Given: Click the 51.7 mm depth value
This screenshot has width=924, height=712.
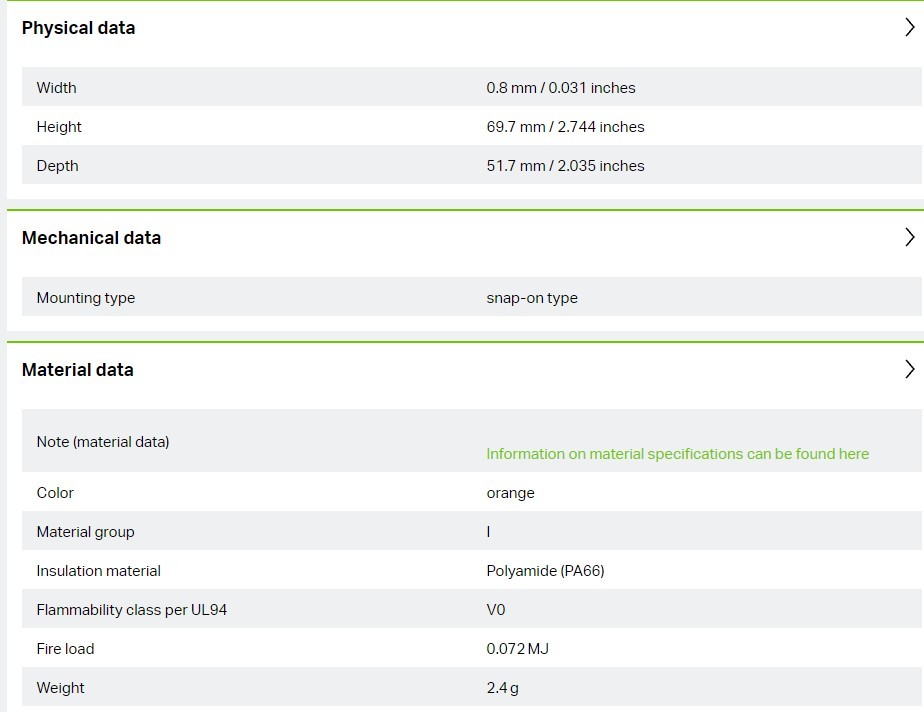Looking at the screenshot, I should (565, 166).
